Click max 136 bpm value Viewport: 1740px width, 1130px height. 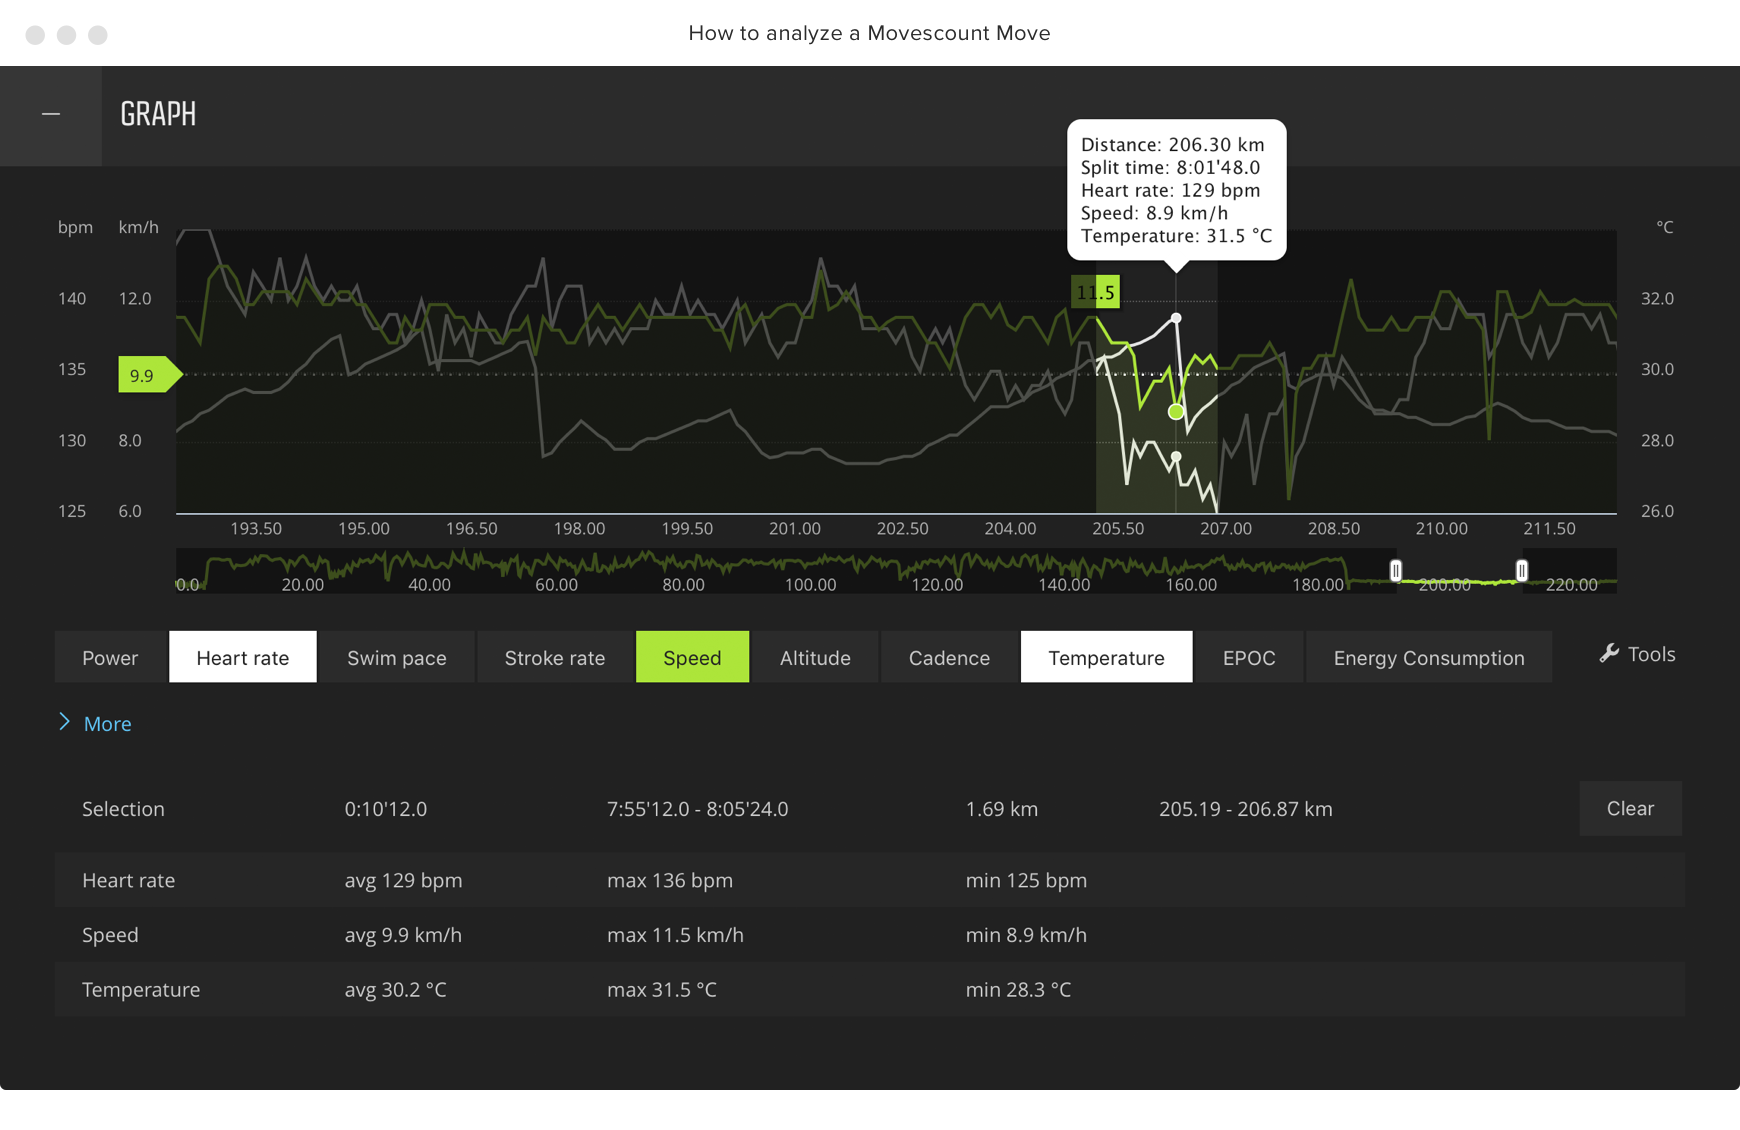pos(670,881)
